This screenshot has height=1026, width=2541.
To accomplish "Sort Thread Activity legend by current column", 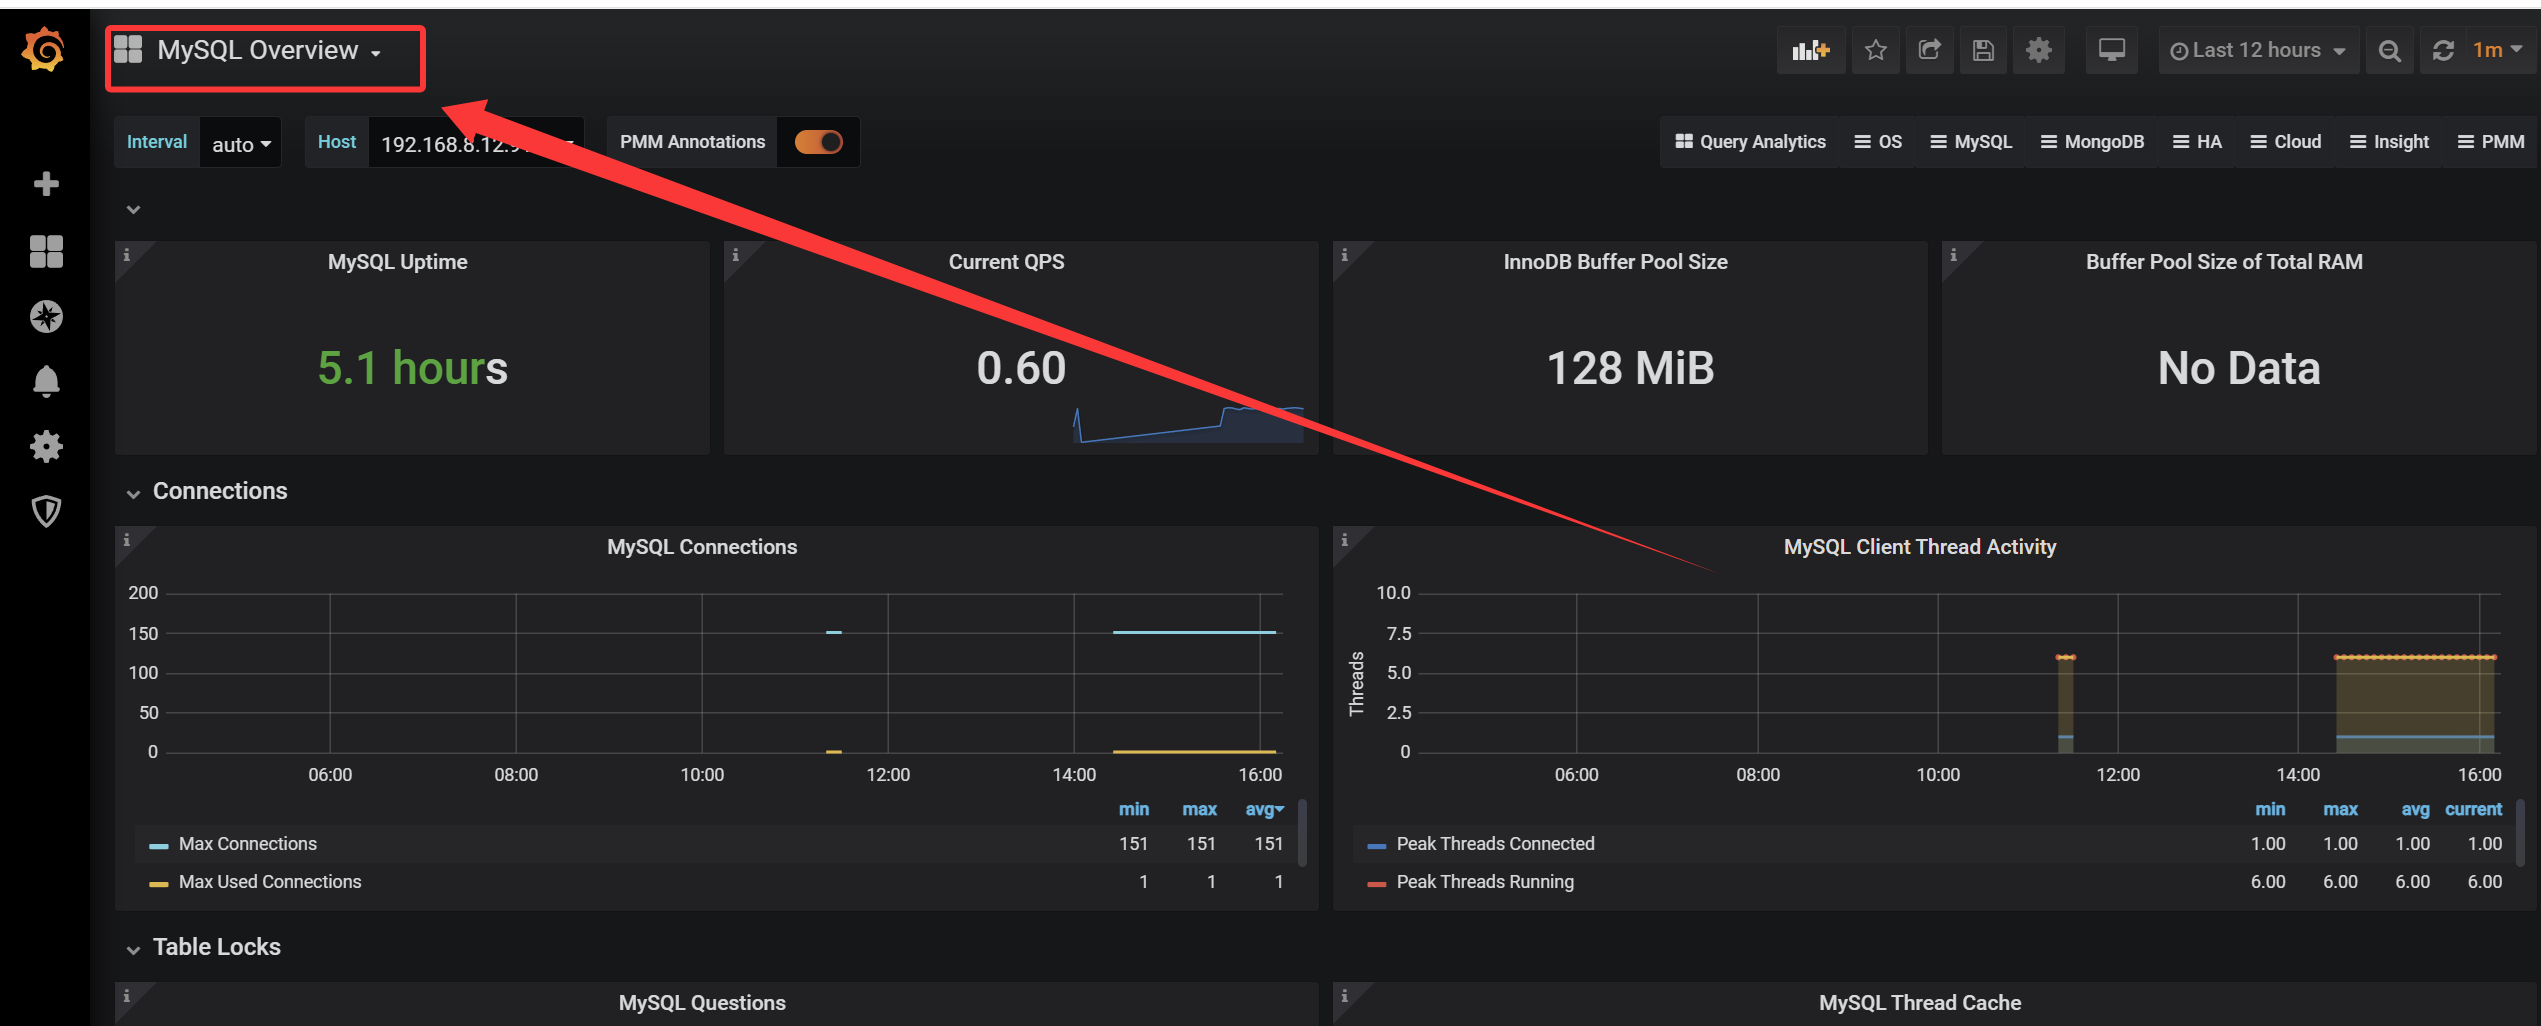I will pyautogui.click(x=2473, y=809).
